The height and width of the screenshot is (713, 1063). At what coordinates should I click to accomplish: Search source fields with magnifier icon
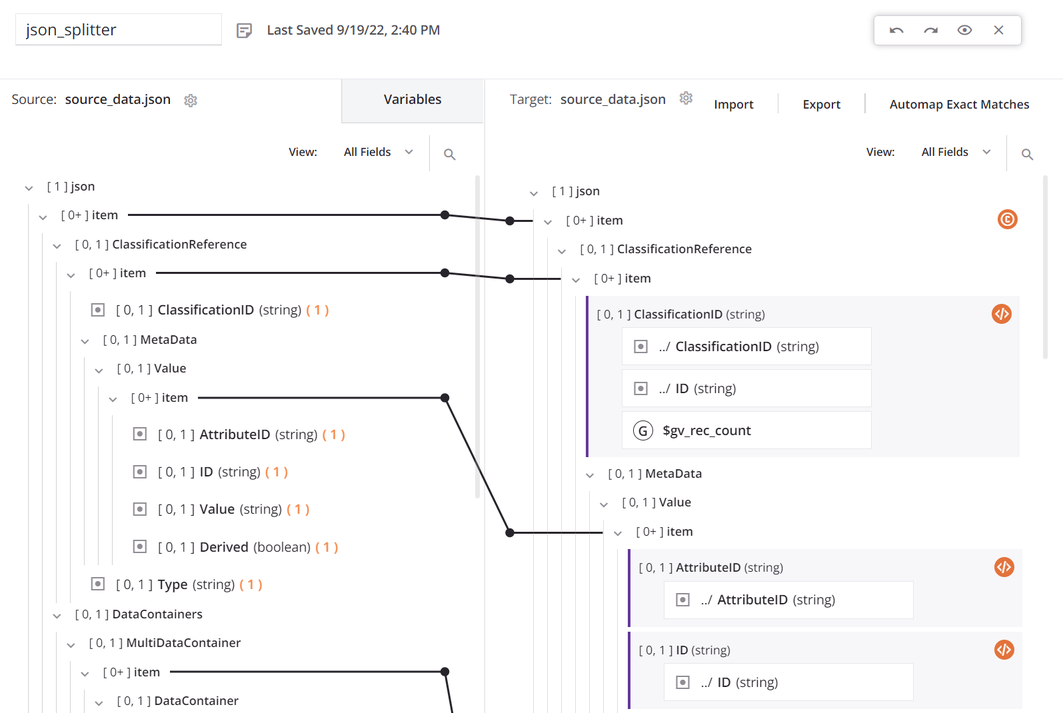pos(449,154)
